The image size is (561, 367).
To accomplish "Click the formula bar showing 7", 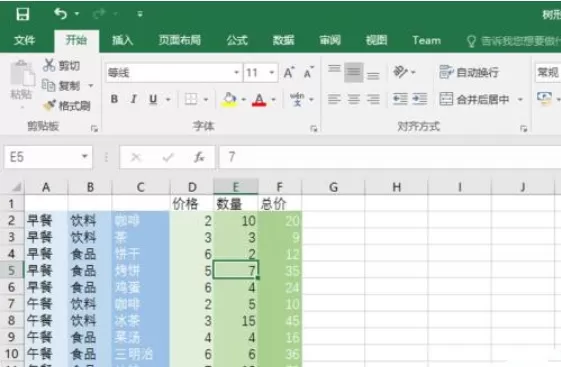I will click(x=390, y=157).
